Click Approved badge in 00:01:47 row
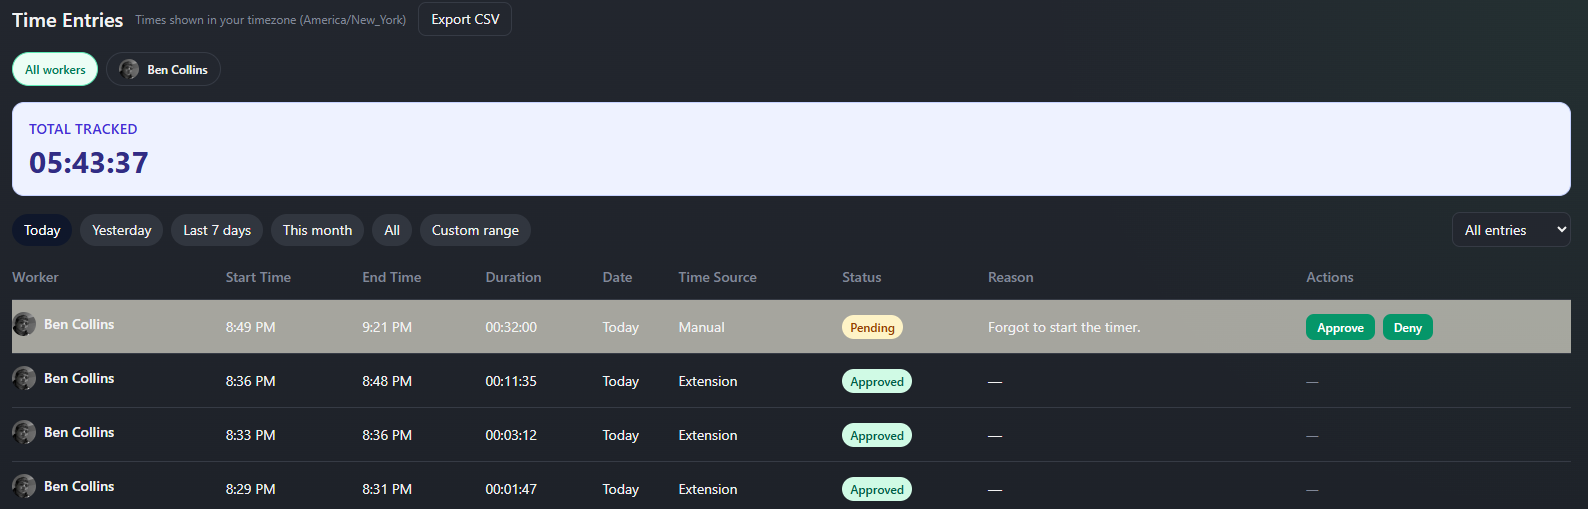 coord(877,489)
